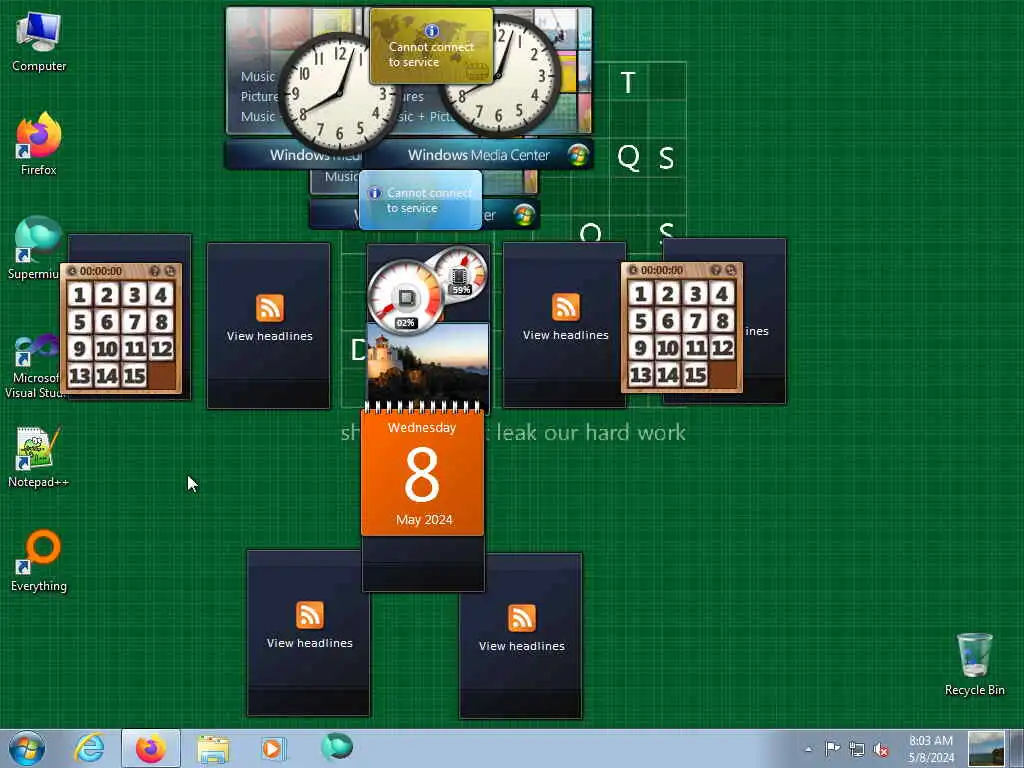Shuffle the right-hand picture puzzle
This screenshot has height=768, width=1024.
pos(731,270)
